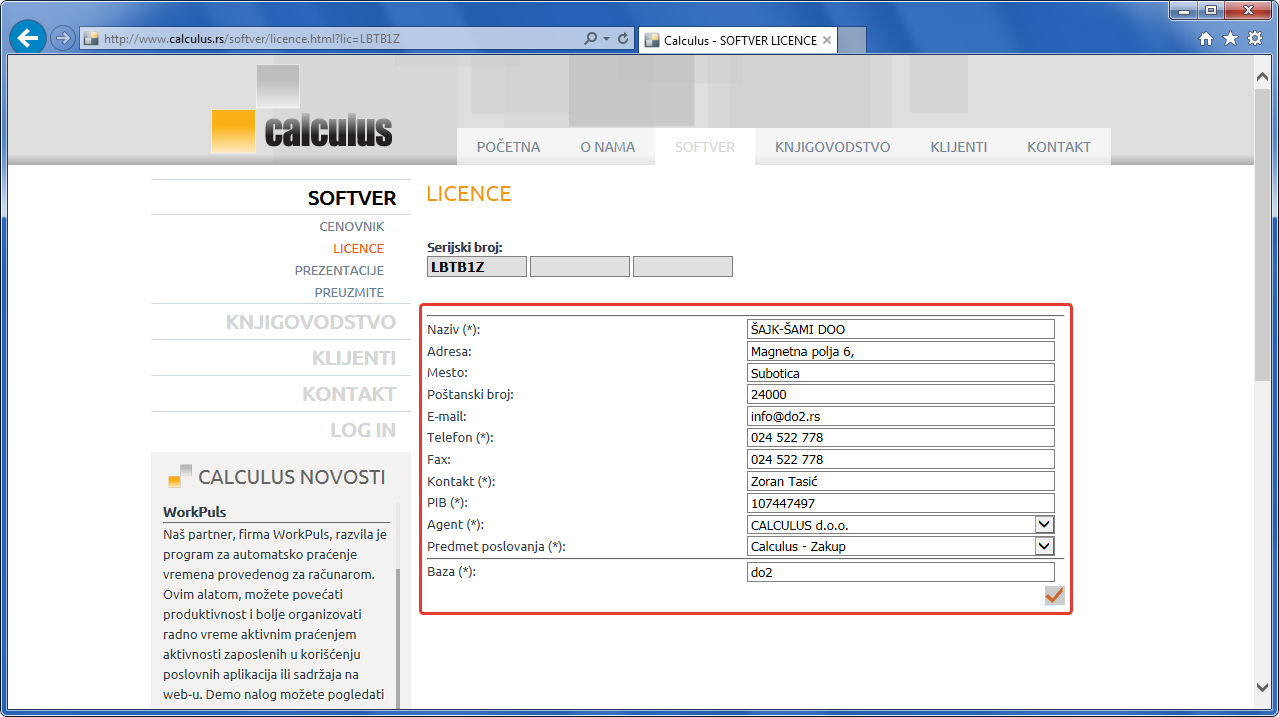Open the browser Home icon
Image resolution: width=1279 pixels, height=717 pixels.
pos(1206,39)
